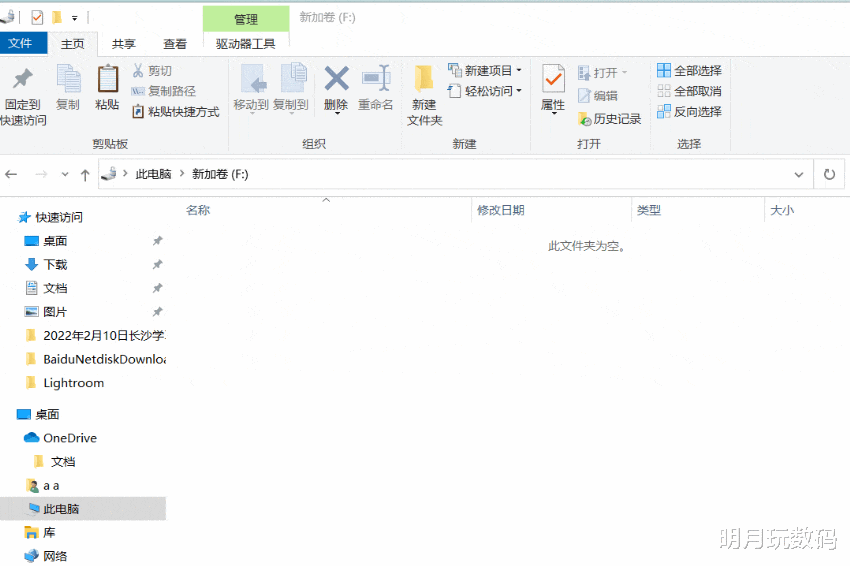The image size is (850, 566).
Task: Click the Paste (粘贴) clipboard icon
Action: pyautogui.click(x=107, y=79)
